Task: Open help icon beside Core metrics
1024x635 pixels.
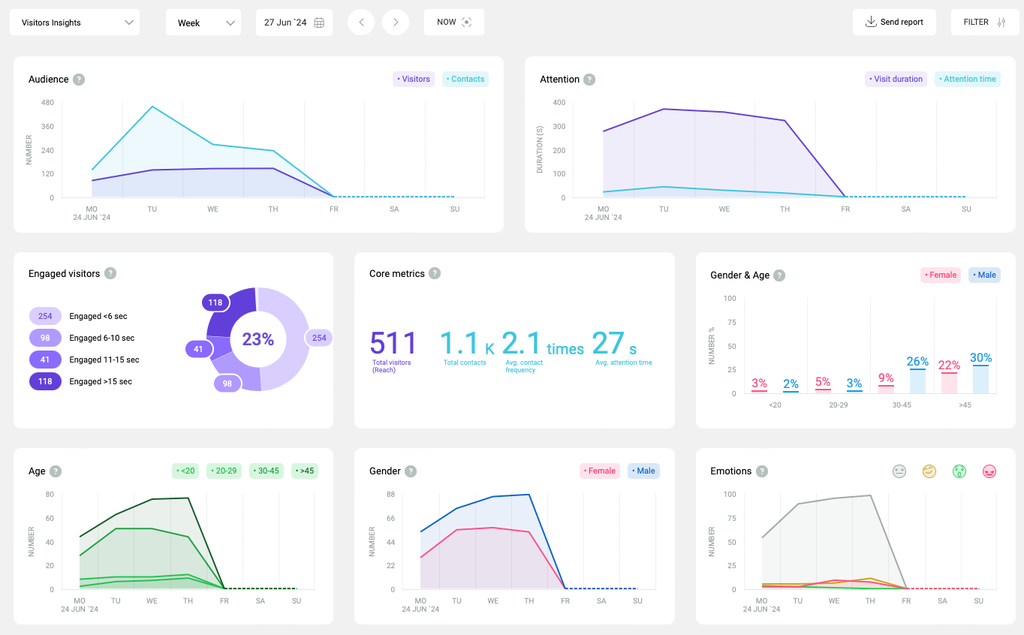Action: point(435,273)
